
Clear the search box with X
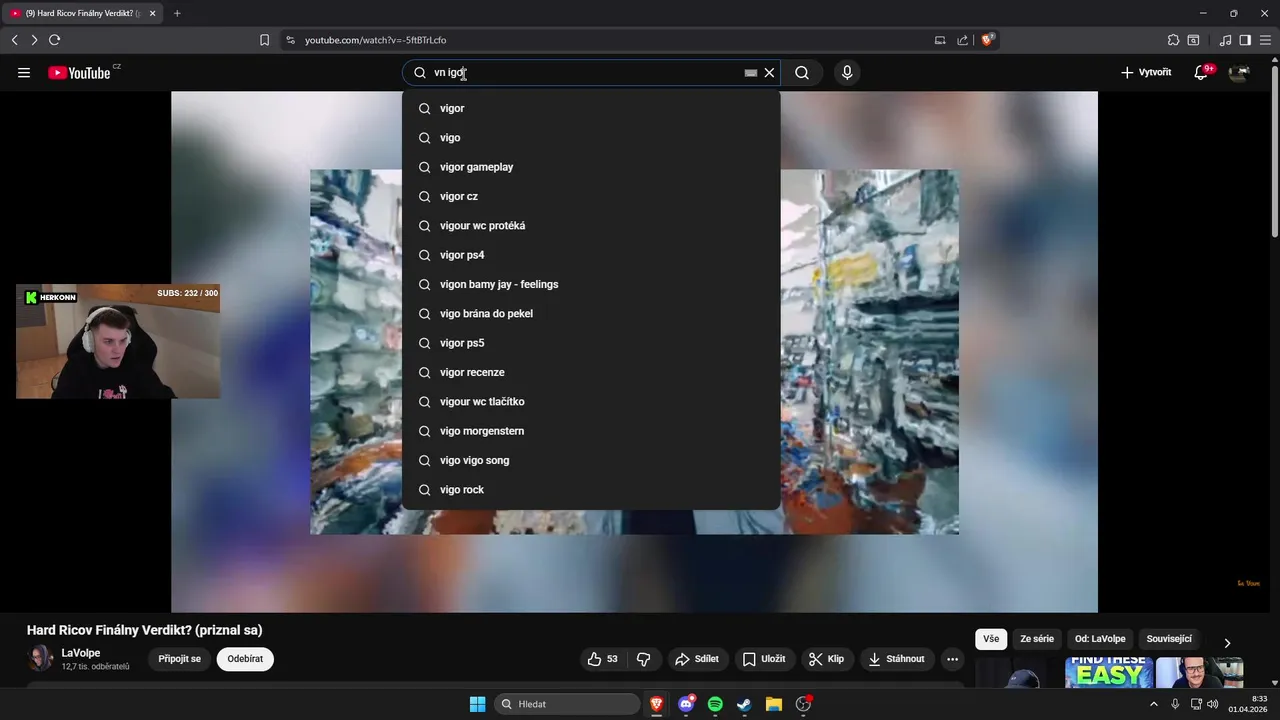tap(769, 73)
